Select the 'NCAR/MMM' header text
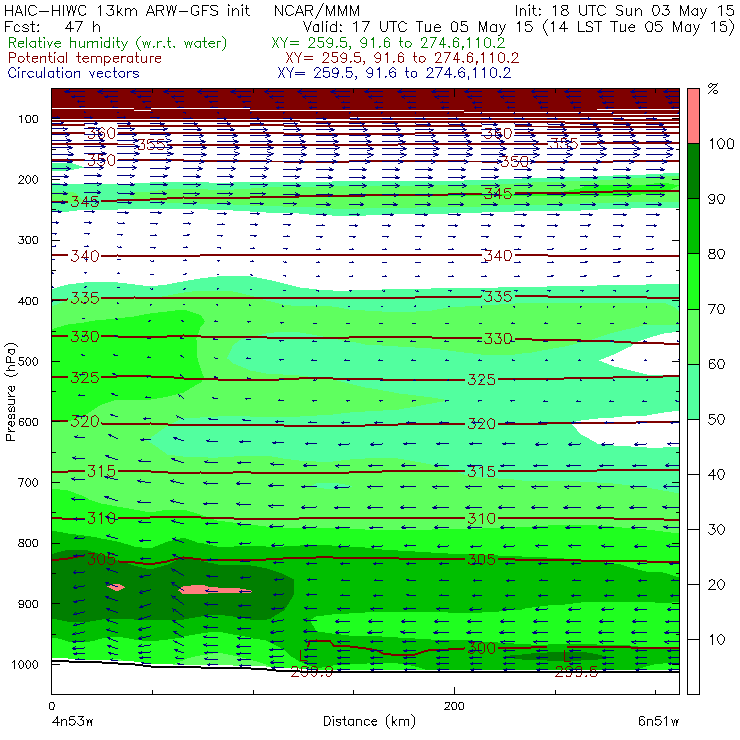This screenshot has height=740, width=740. tap(317, 11)
